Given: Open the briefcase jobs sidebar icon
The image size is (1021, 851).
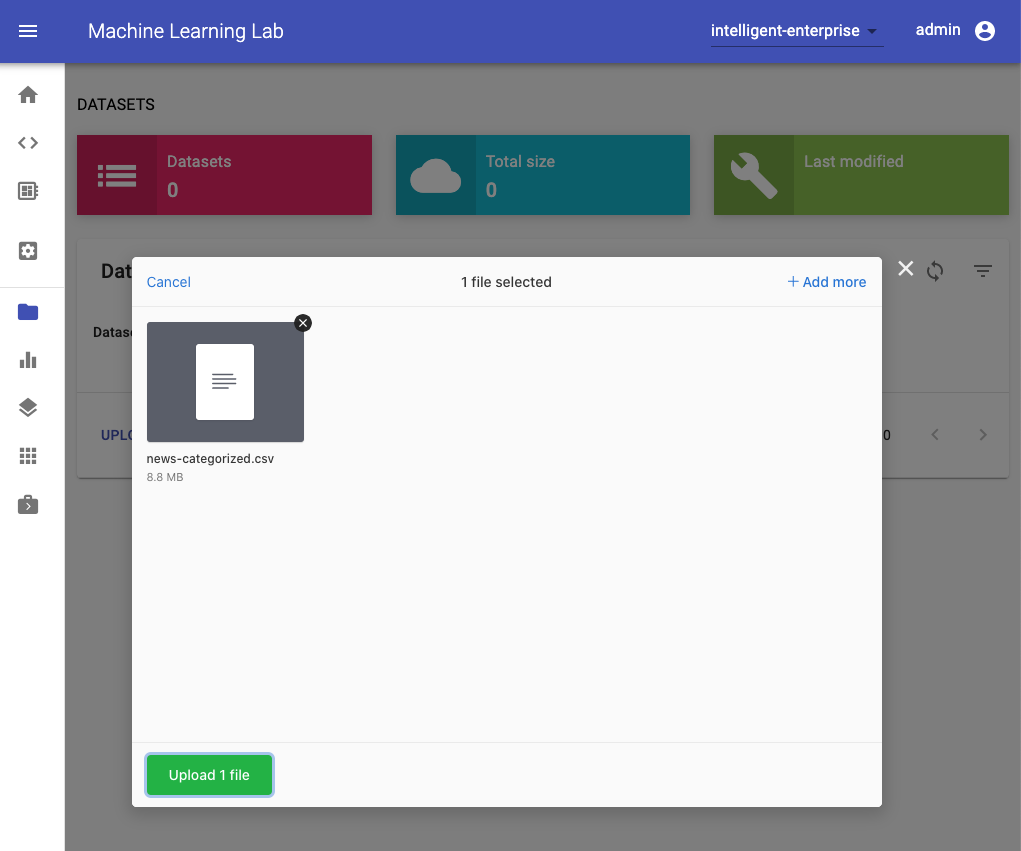Looking at the screenshot, I should pos(28,505).
